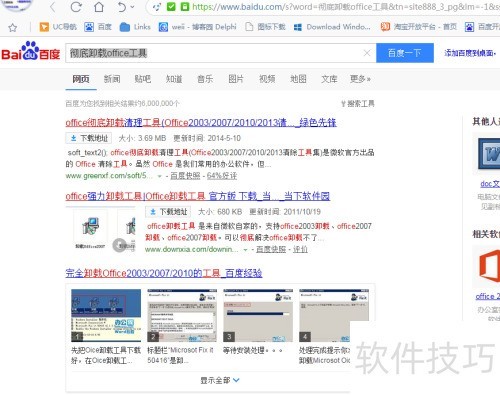
Task: Open step 3 thumbnail 等待安装处理
Action: coord(258,315)
